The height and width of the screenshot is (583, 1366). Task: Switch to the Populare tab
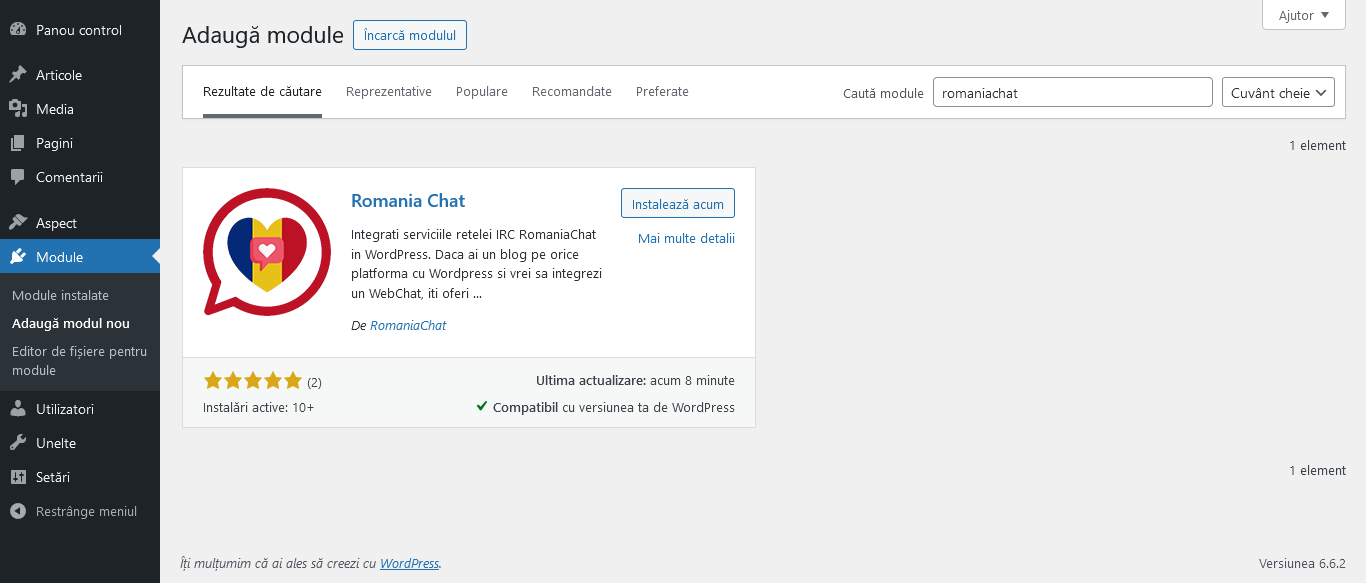click(482, 92)
